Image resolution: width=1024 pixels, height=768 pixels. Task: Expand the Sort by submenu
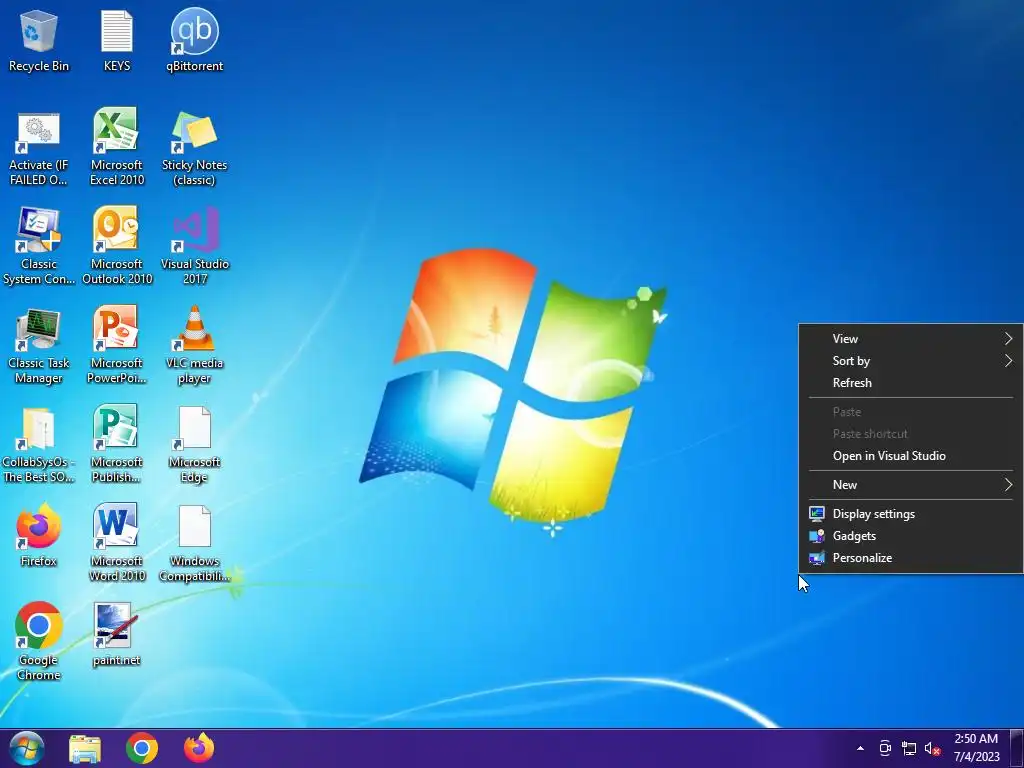point(910,361)
